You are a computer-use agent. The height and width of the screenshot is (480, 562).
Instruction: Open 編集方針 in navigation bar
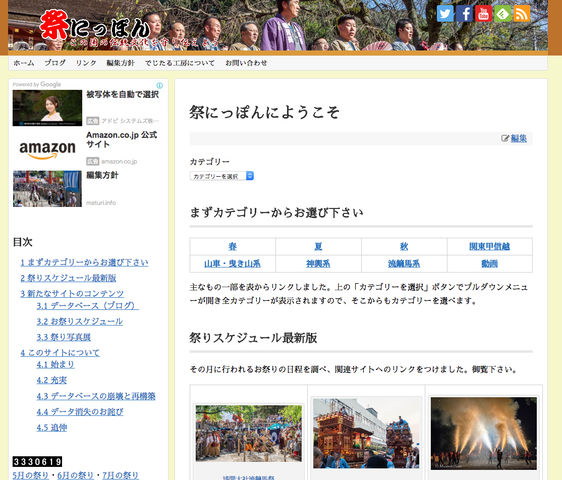[120, 63]
